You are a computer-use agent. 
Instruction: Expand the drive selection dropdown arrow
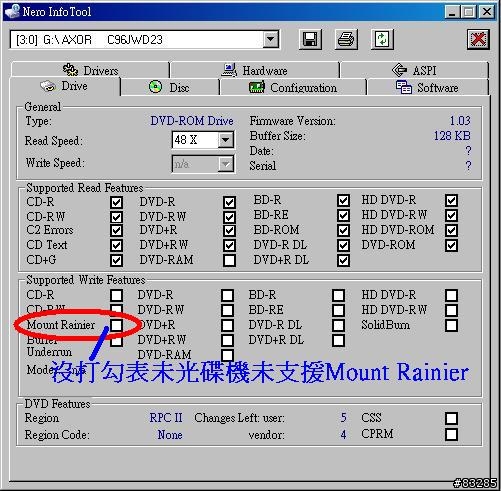tap(271, 40)
